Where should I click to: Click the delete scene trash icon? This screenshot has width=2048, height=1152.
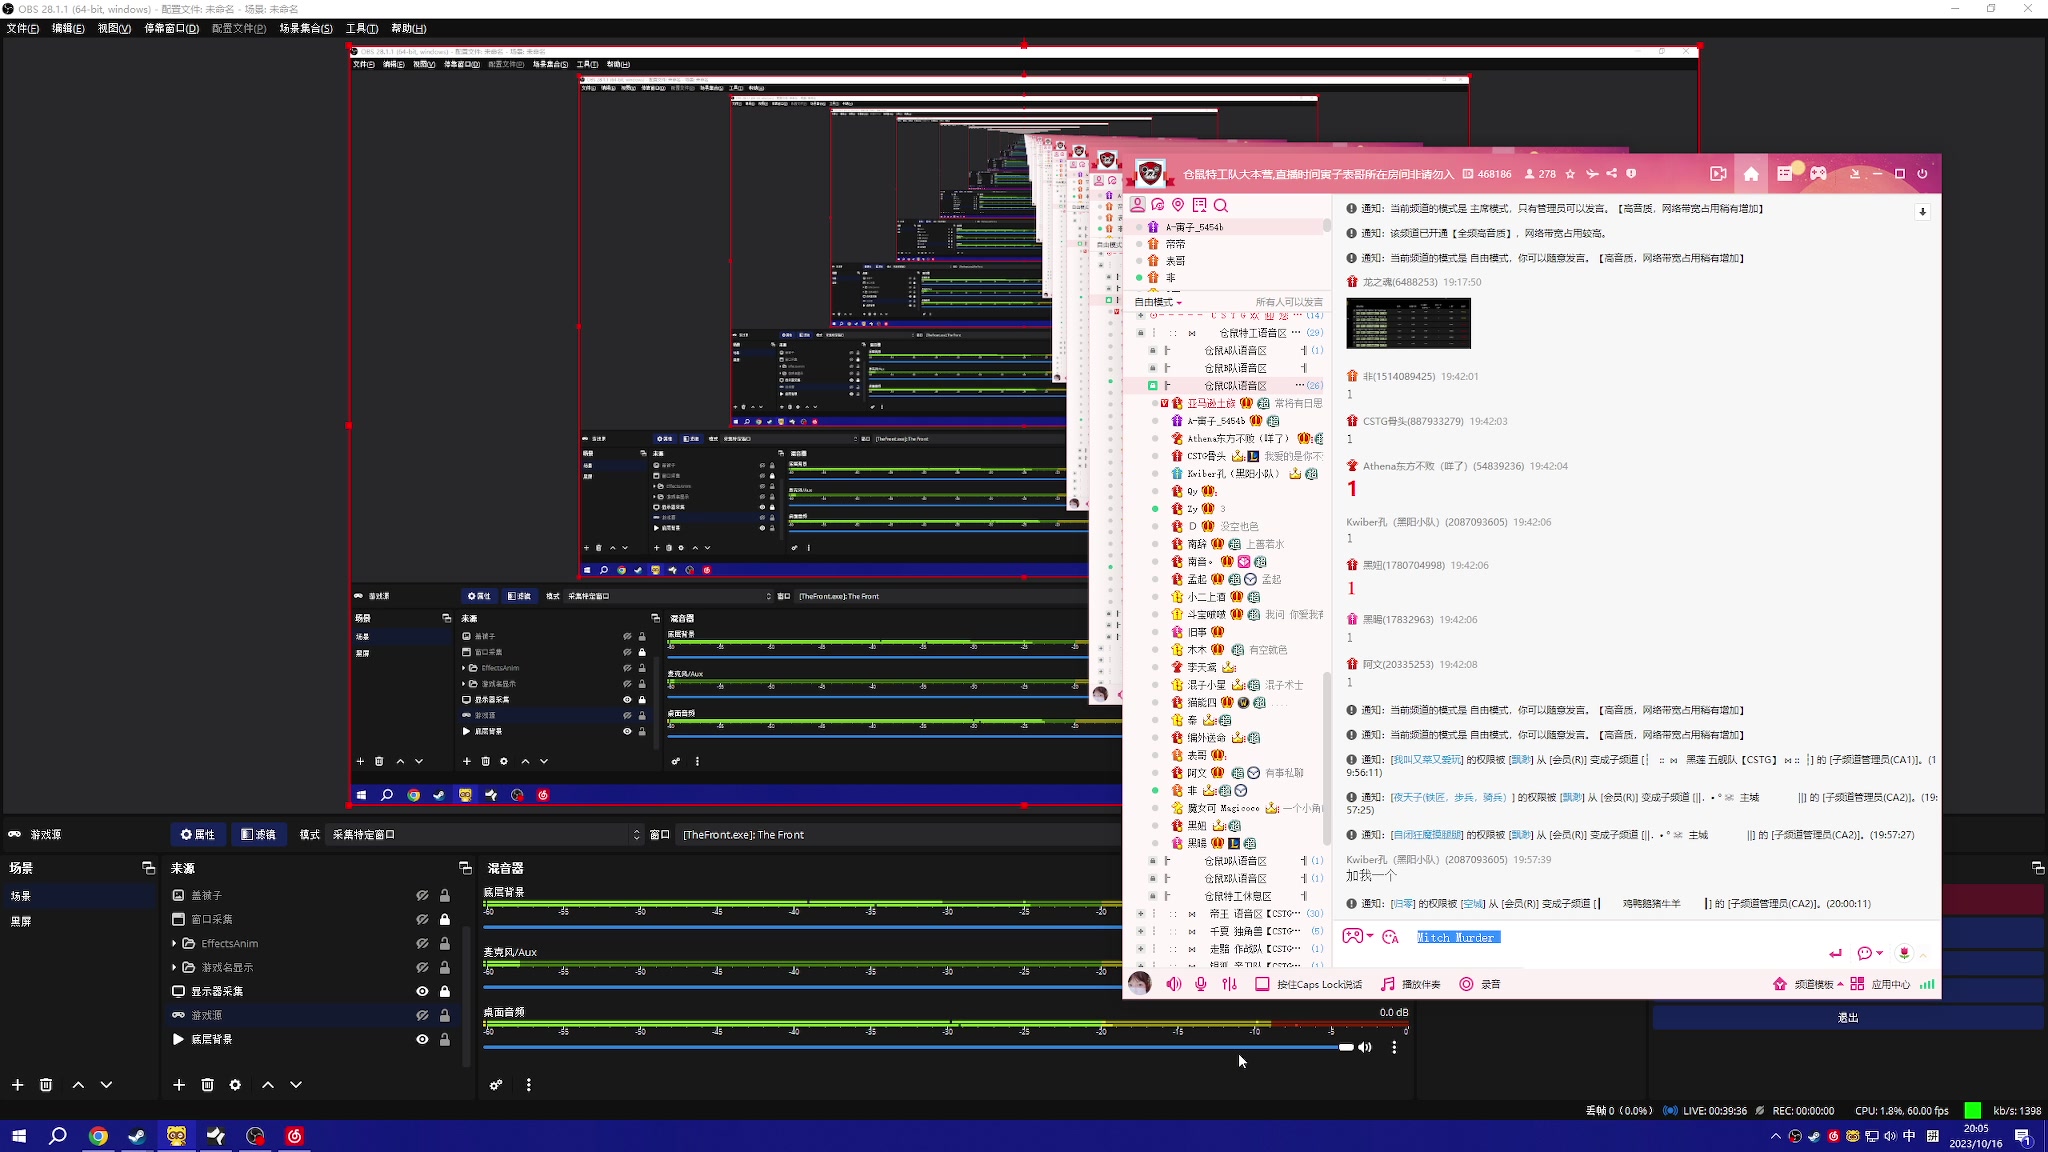[46, 1085]
